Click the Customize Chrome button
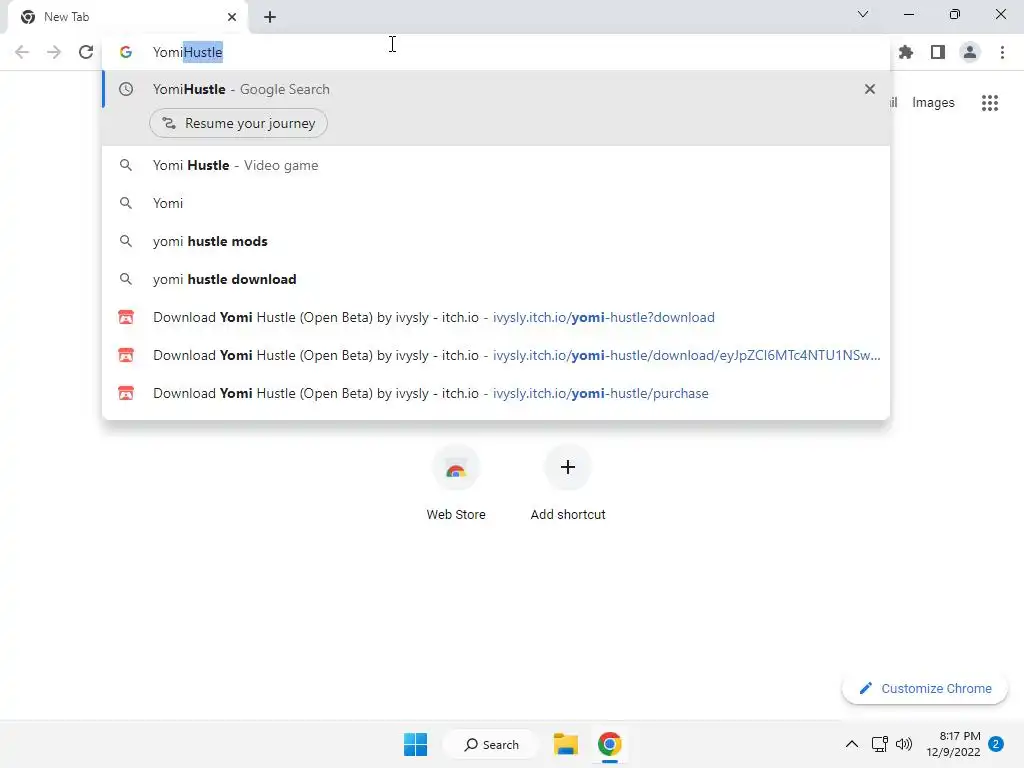 click(x=925, y=688)
